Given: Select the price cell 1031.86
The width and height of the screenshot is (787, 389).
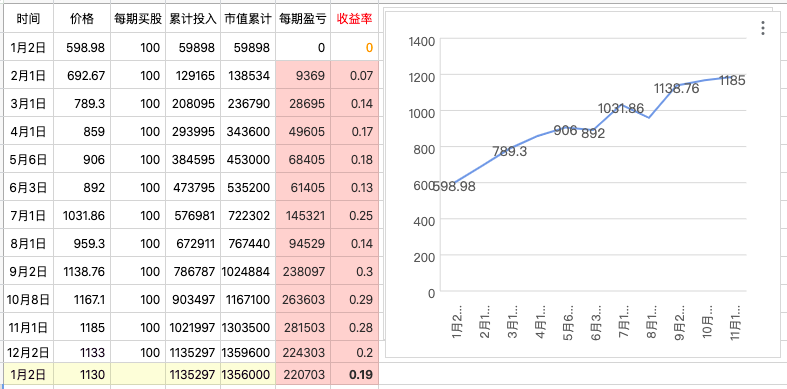Looking at the screenshot, I should (82, 216).
